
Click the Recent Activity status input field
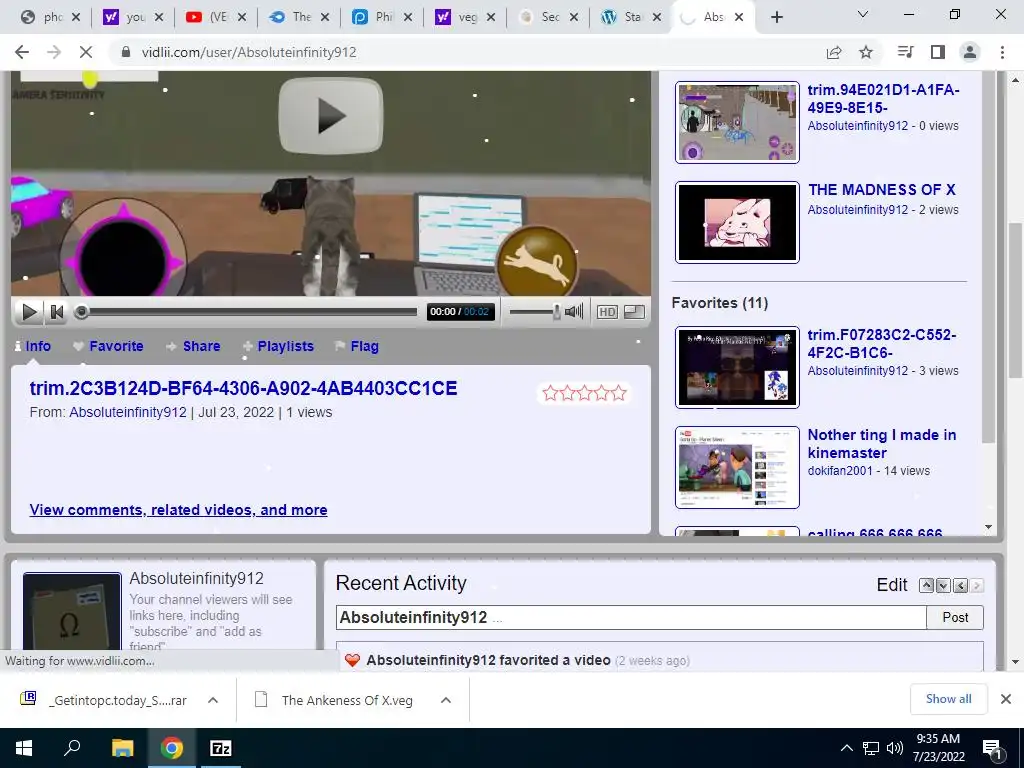631,617
